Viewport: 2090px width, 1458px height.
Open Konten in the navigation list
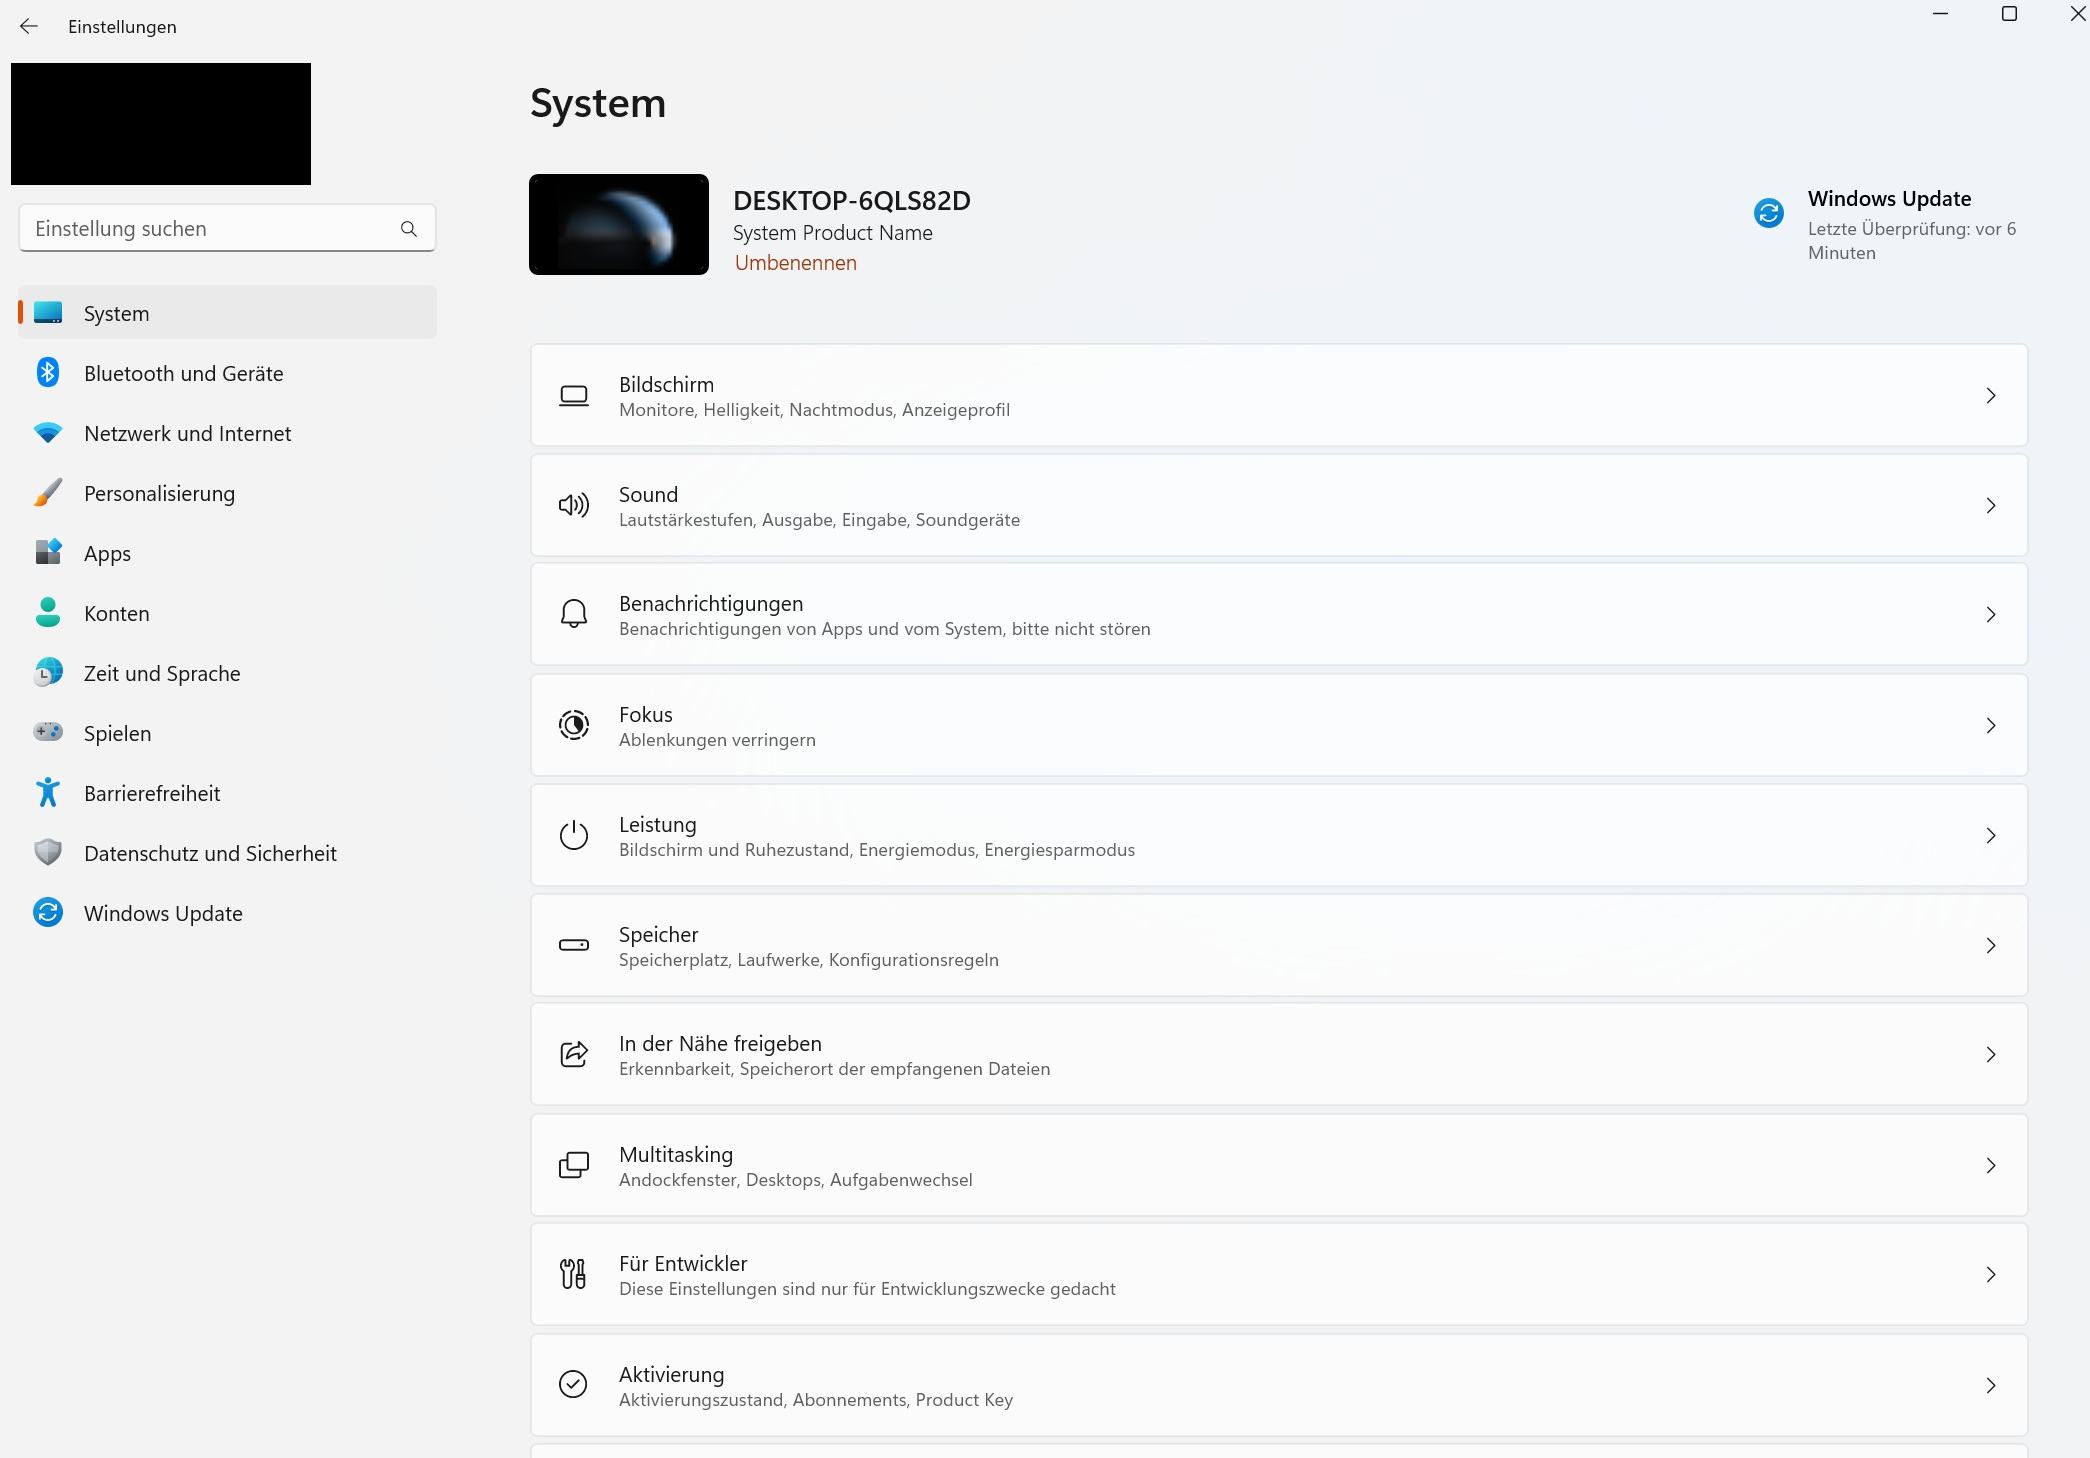pyautogui.click(x=116, y=613)
